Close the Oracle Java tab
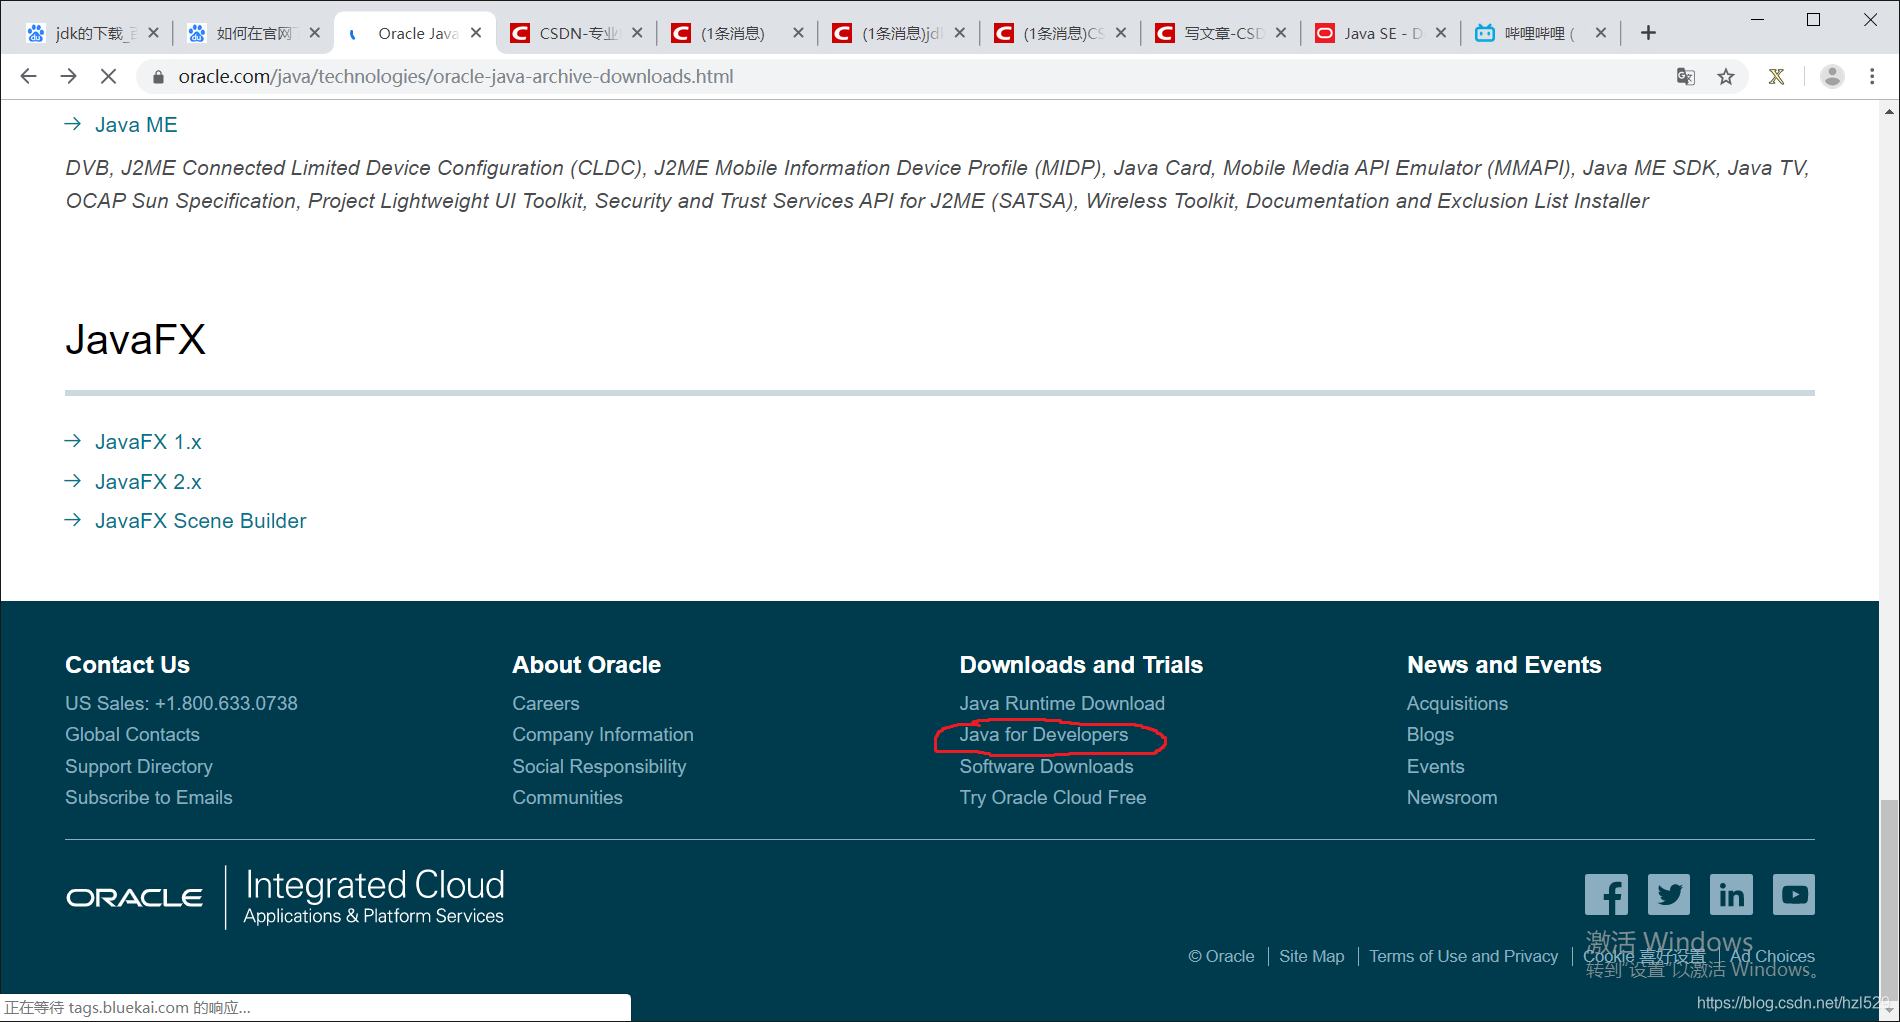The image size is (1900, 1022). (x=476, y=33)
